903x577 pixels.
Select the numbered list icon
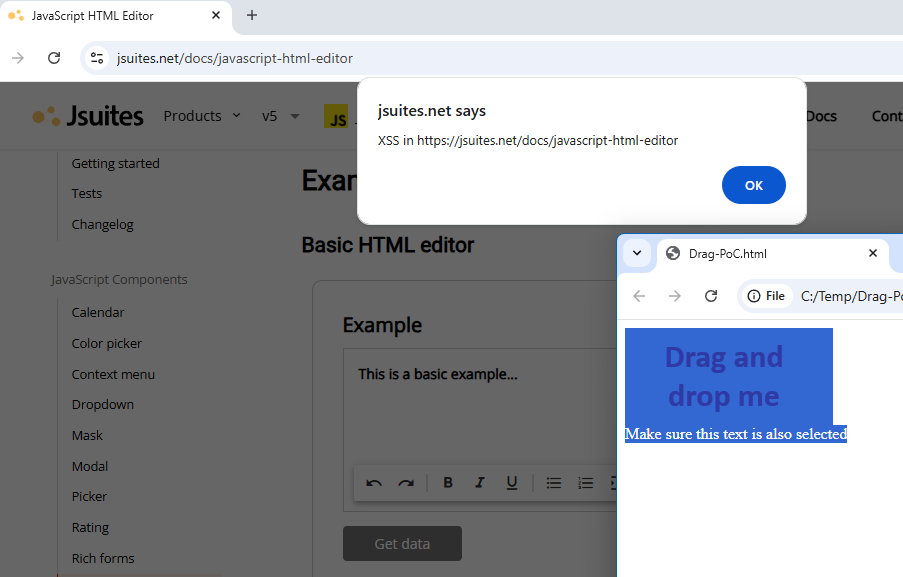tap(586, 482)
